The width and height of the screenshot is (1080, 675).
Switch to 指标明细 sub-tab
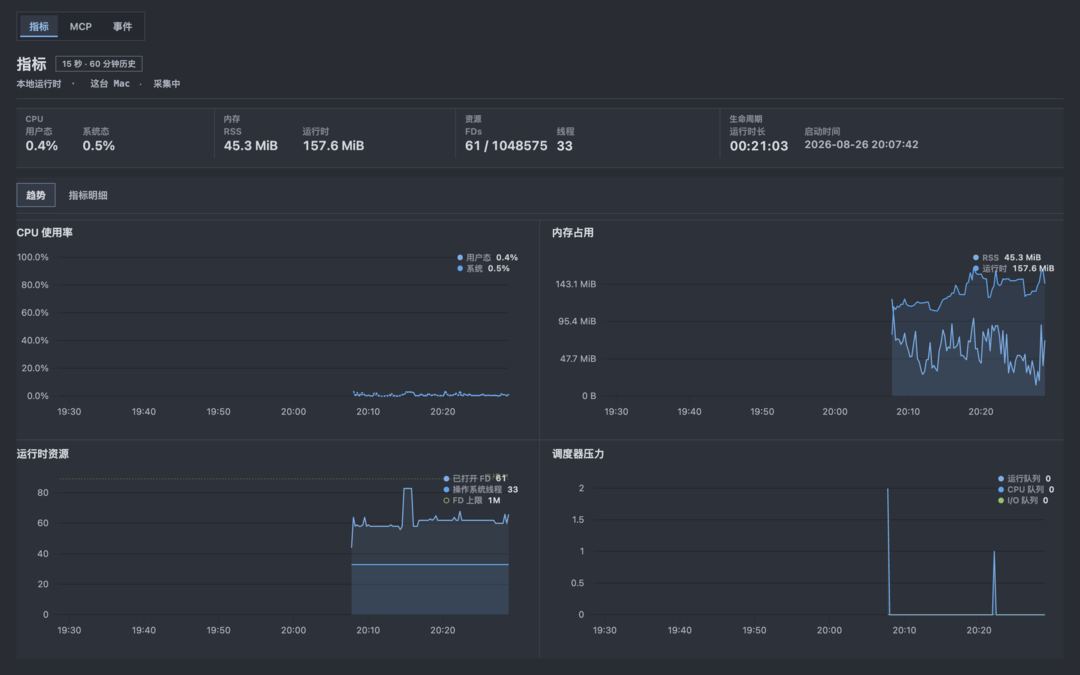87,195
